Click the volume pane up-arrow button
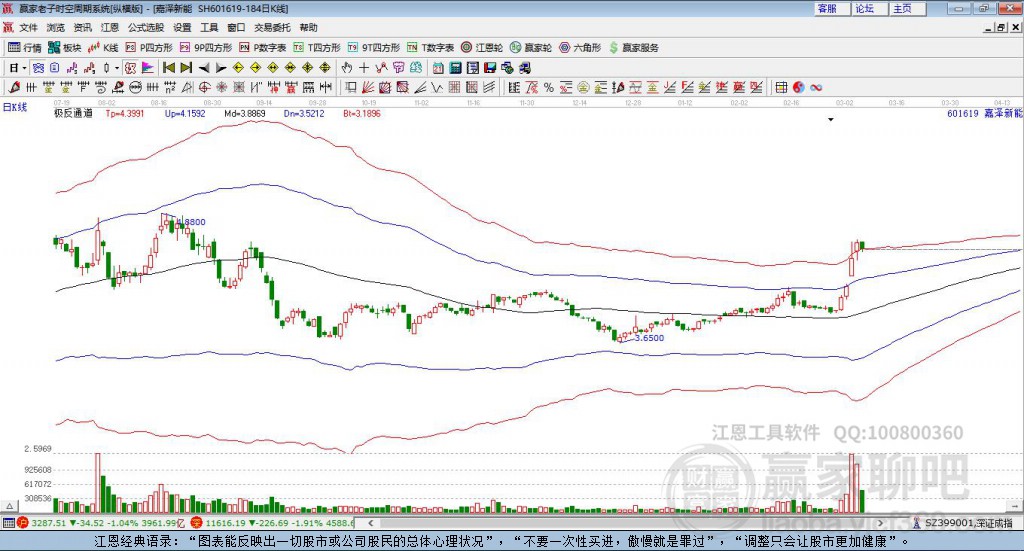 coord(9,506)
